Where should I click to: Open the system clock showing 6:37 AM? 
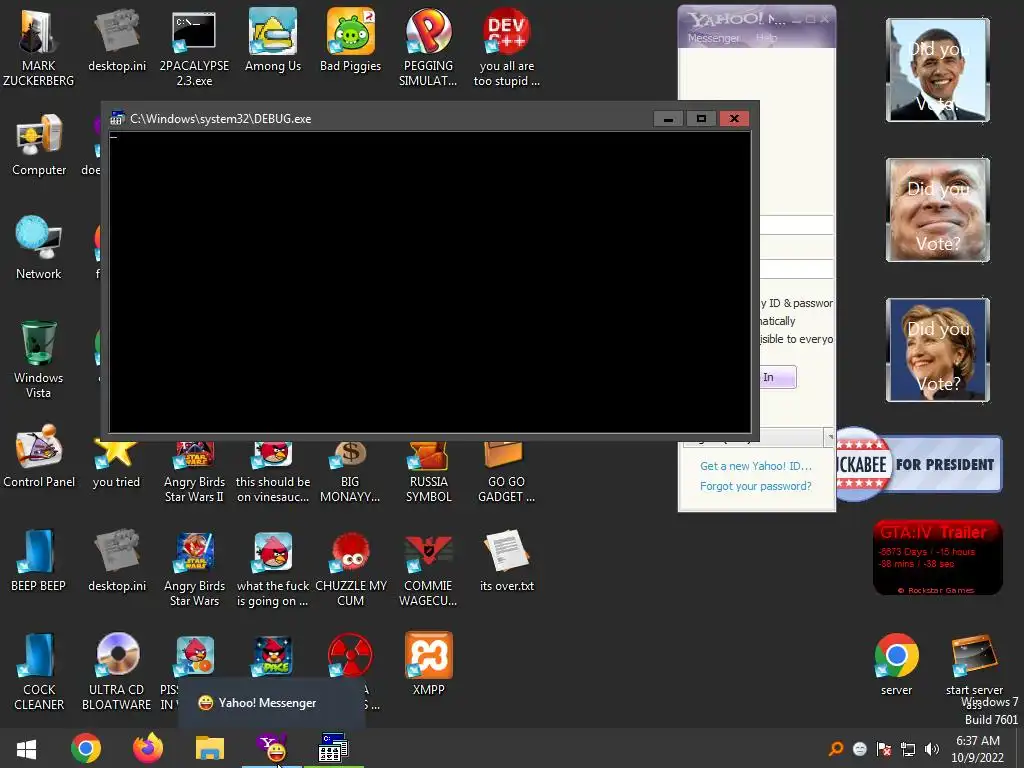coord(978,749)
